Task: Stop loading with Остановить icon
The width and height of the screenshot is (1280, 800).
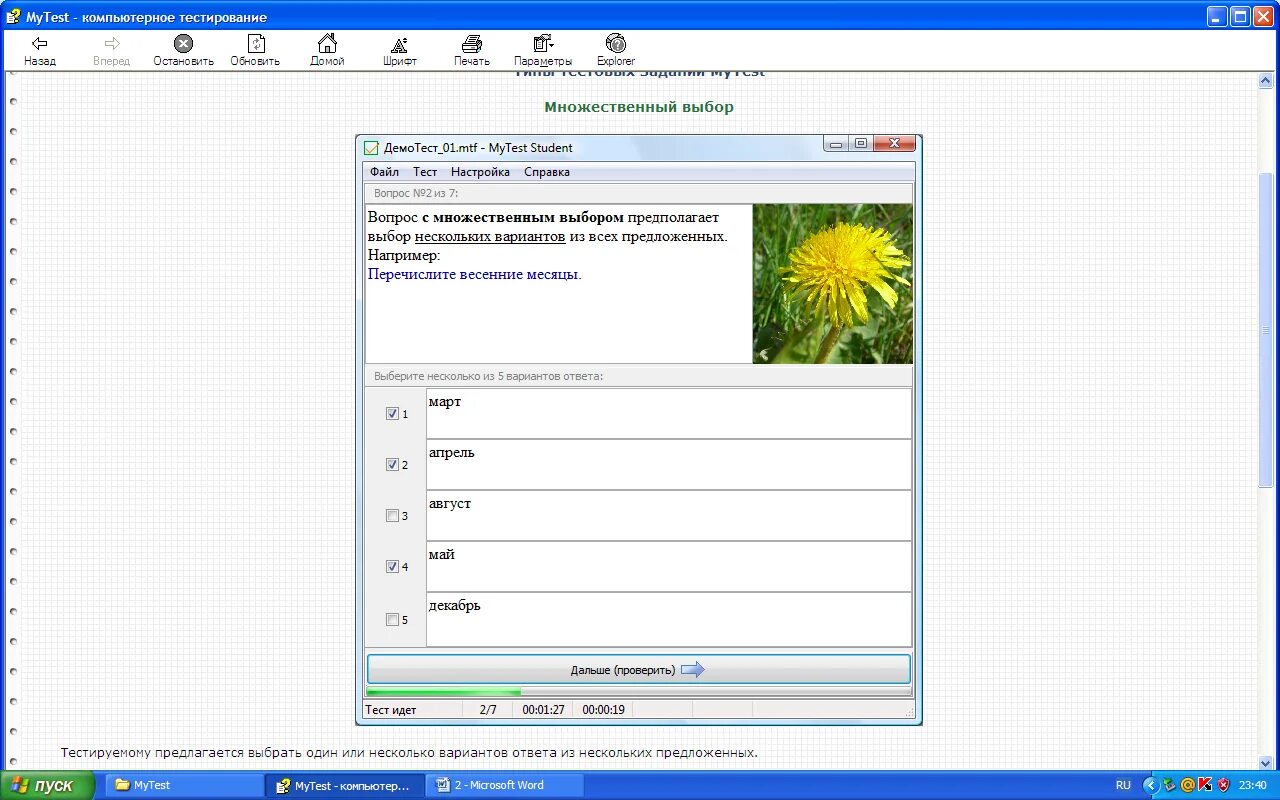Action: 183,43
